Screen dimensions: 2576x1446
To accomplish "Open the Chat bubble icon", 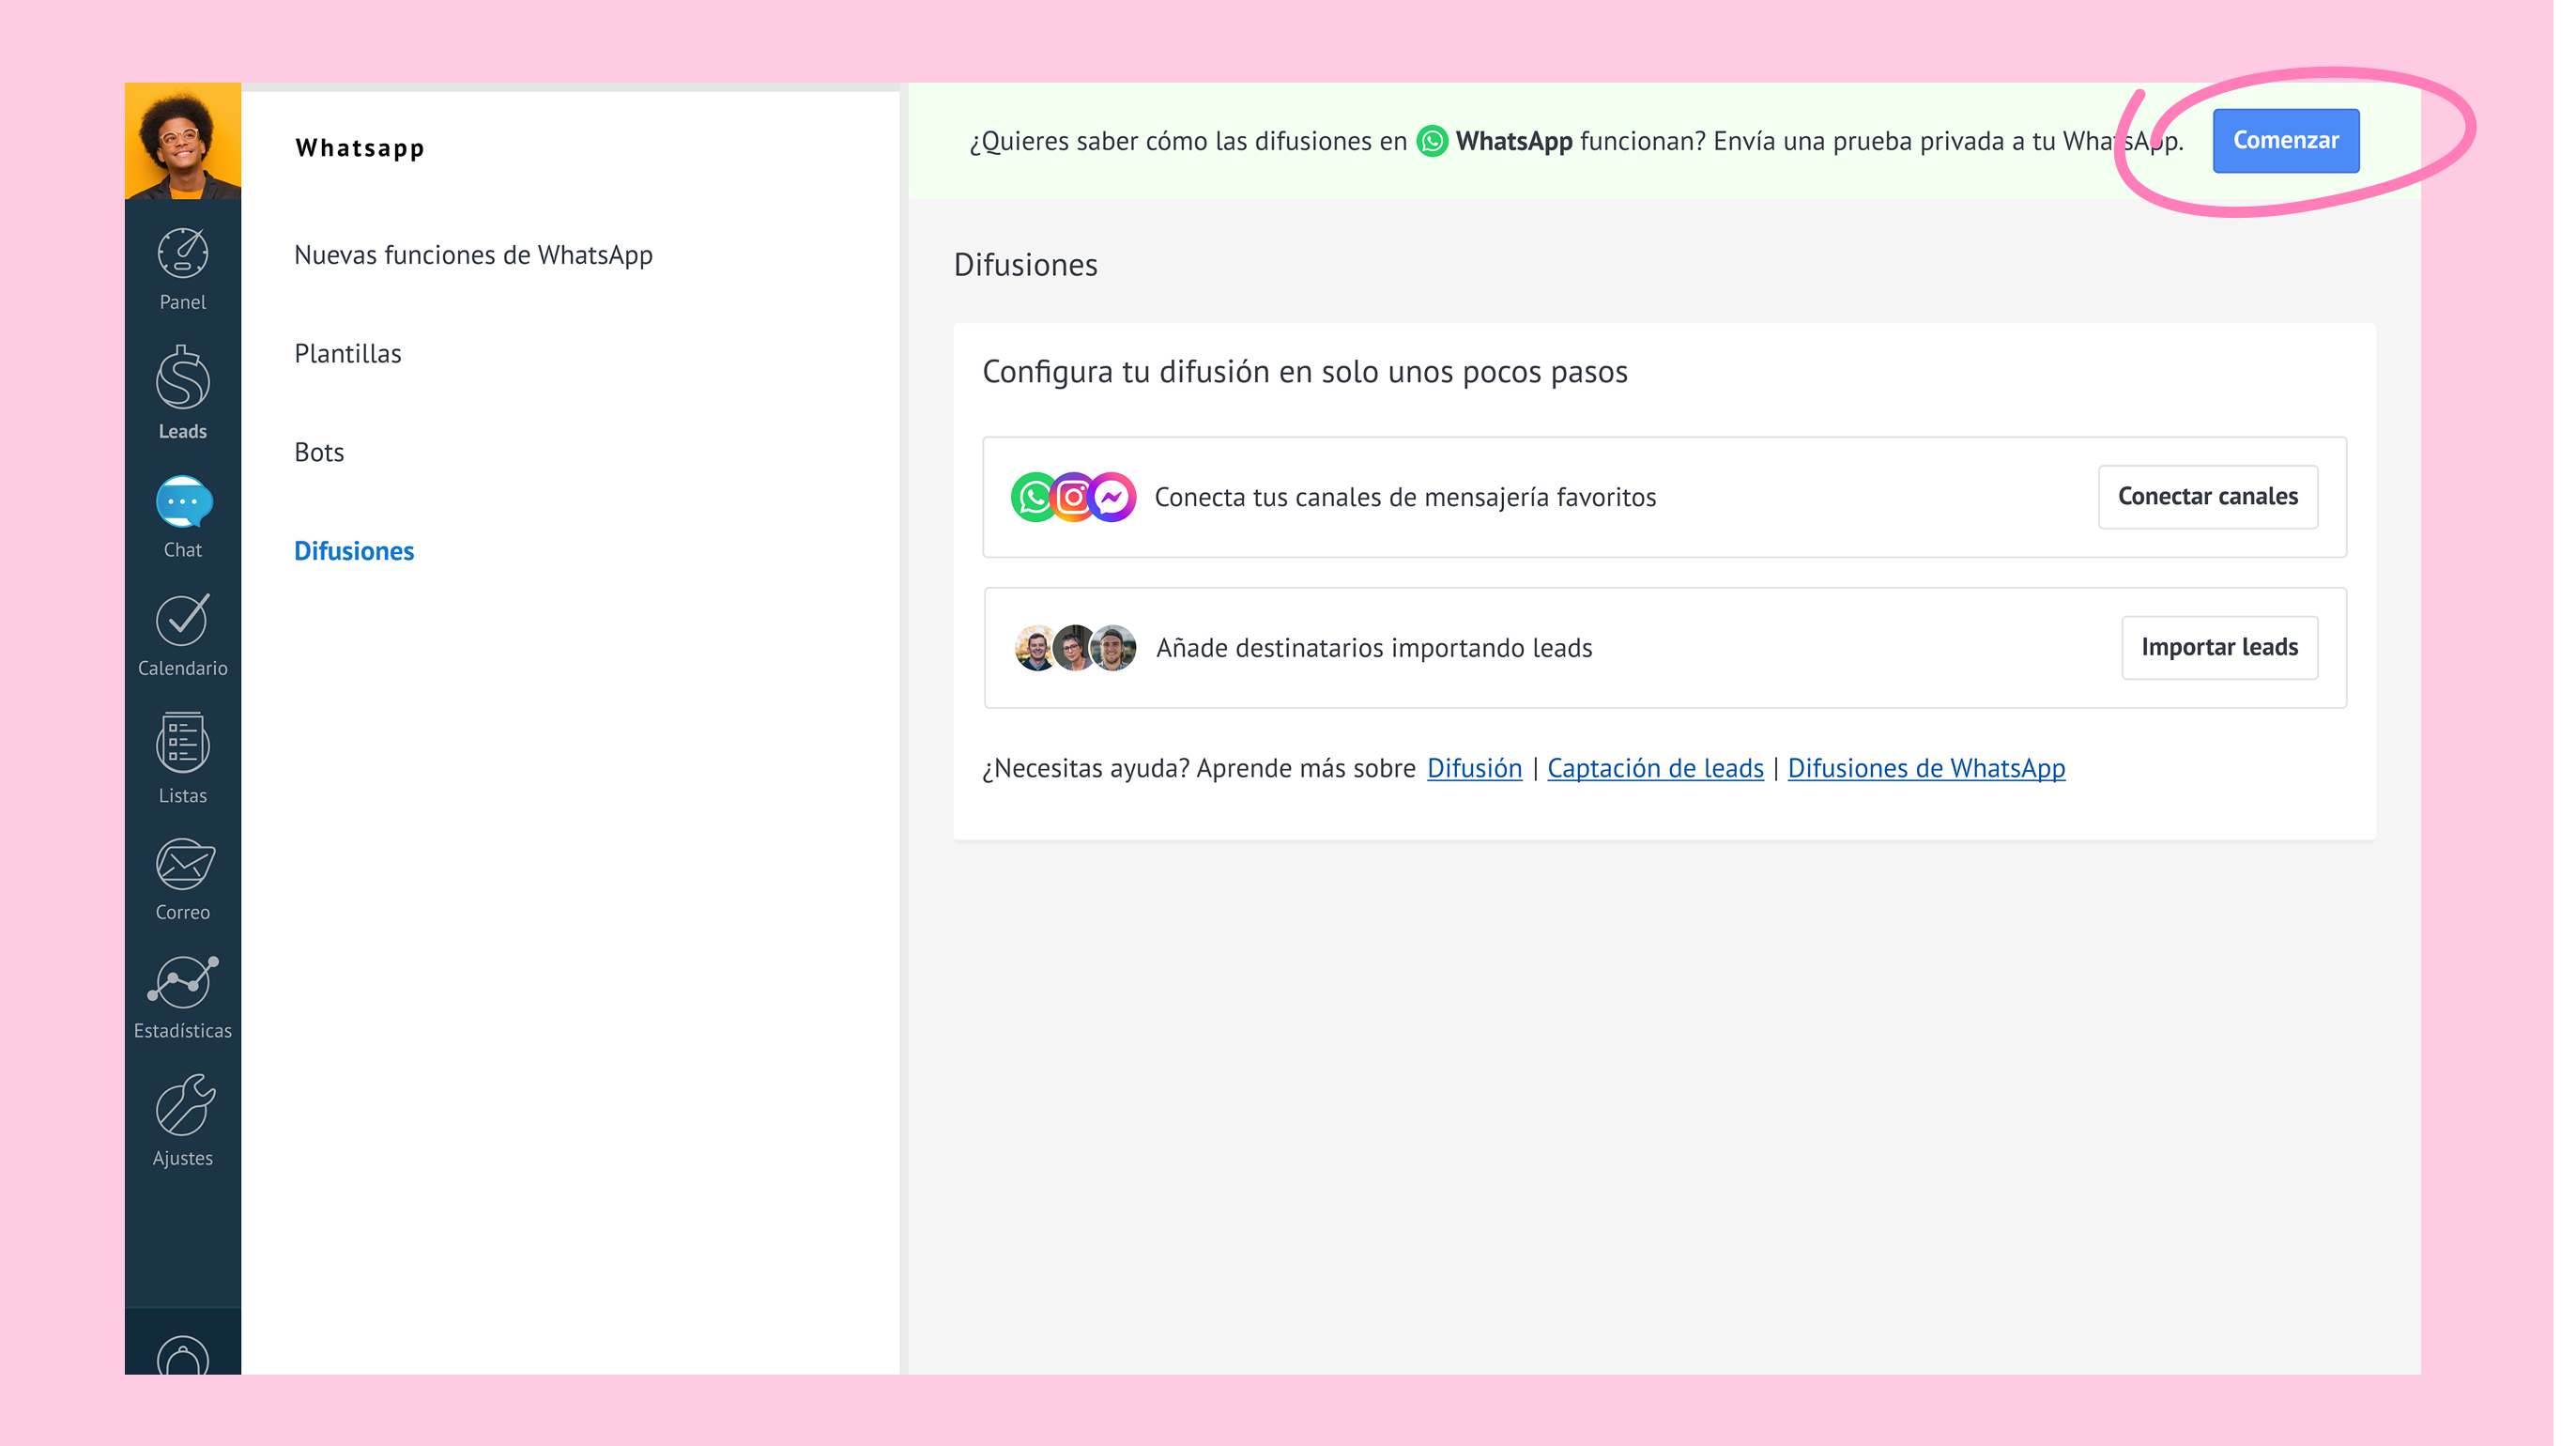I will pyautogui.click(x=182, y=503).
